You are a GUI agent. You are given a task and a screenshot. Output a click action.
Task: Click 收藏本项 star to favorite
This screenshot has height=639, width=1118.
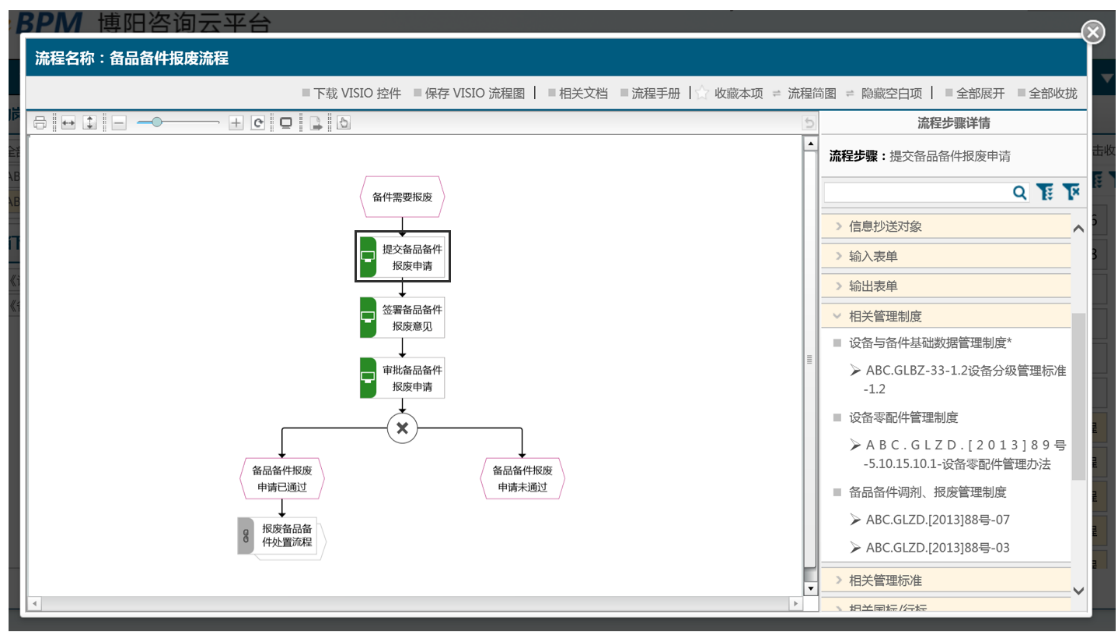pyautogui.click(x=730, y=93)
